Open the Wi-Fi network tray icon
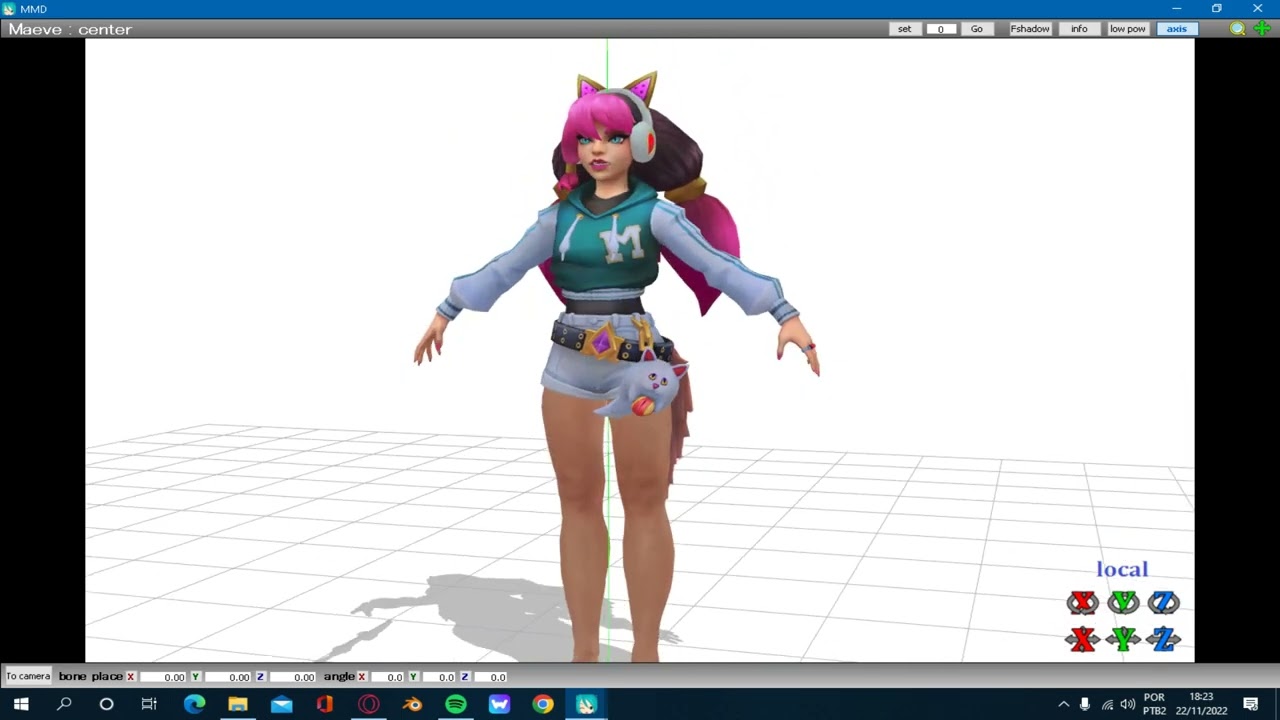 [x=1107, y=705]
